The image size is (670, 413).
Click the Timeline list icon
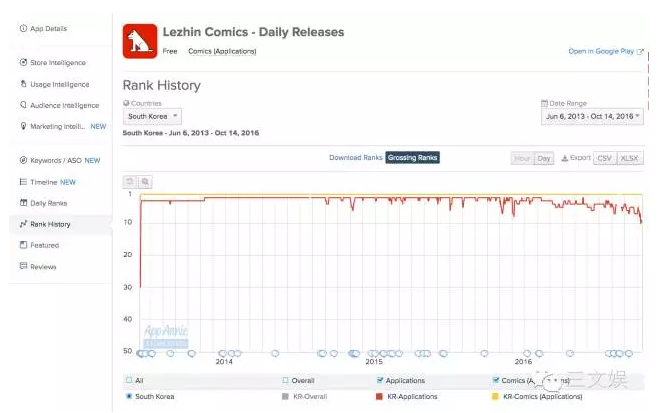pos(24,182)
